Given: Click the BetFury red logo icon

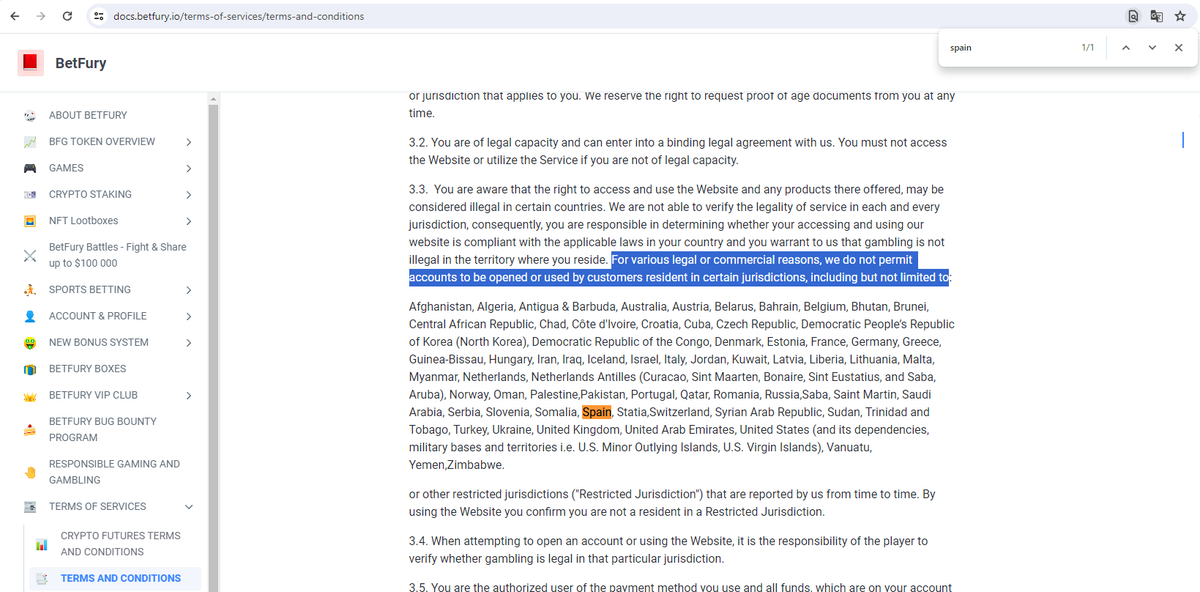Looking at the screenshot, I should coord(30,63).
